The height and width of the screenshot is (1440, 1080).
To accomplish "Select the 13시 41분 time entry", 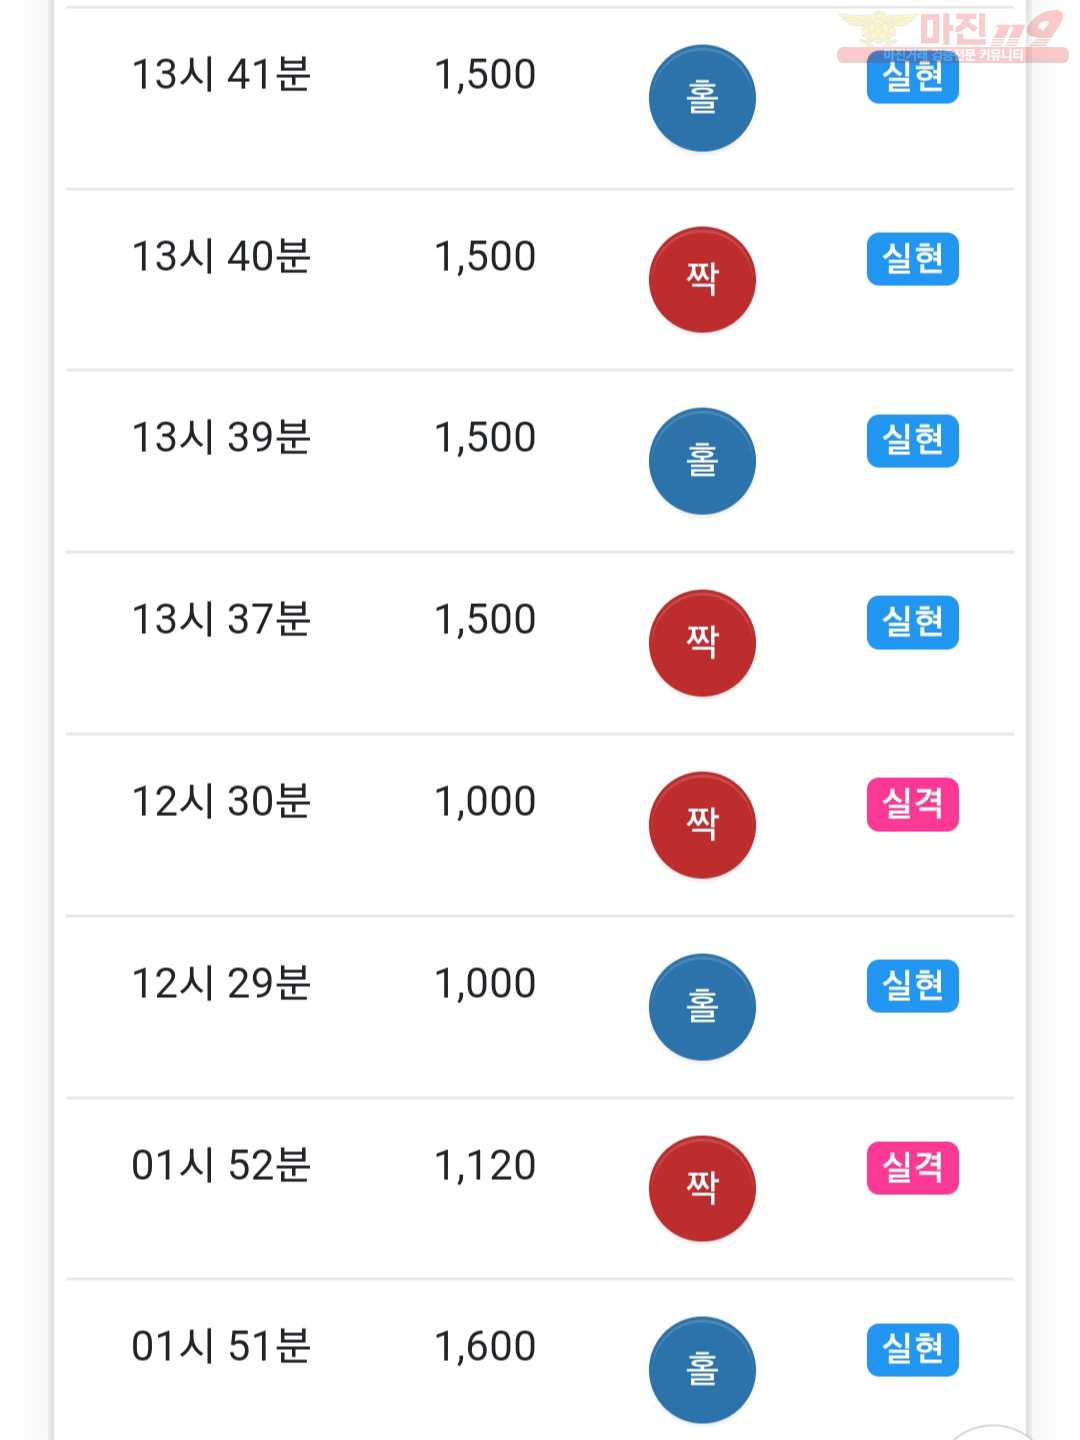I will click(x=221, y=75).
